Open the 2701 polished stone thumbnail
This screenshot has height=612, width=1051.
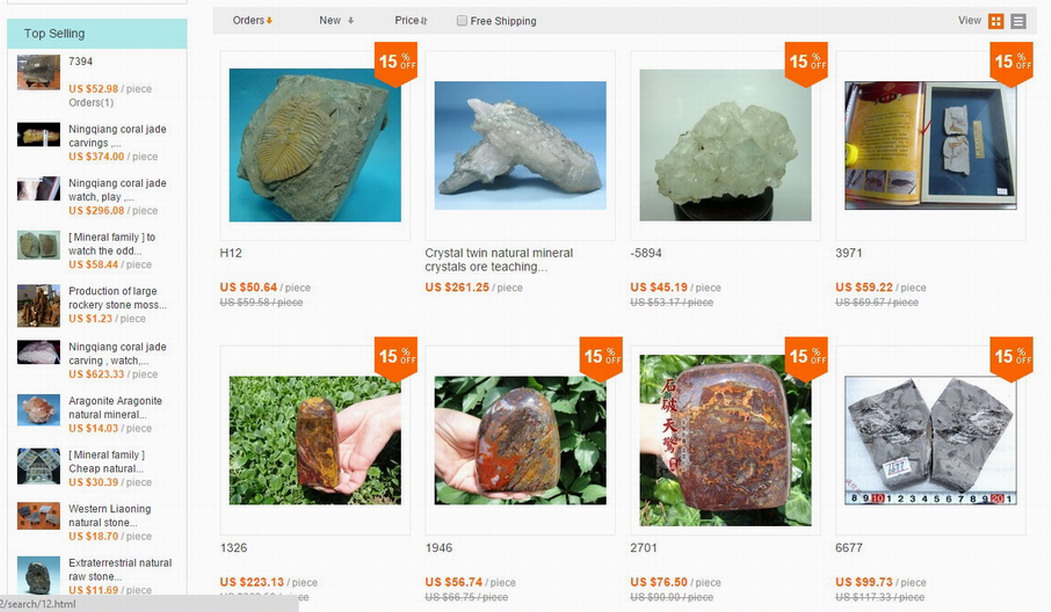click(x=725, y=440)
